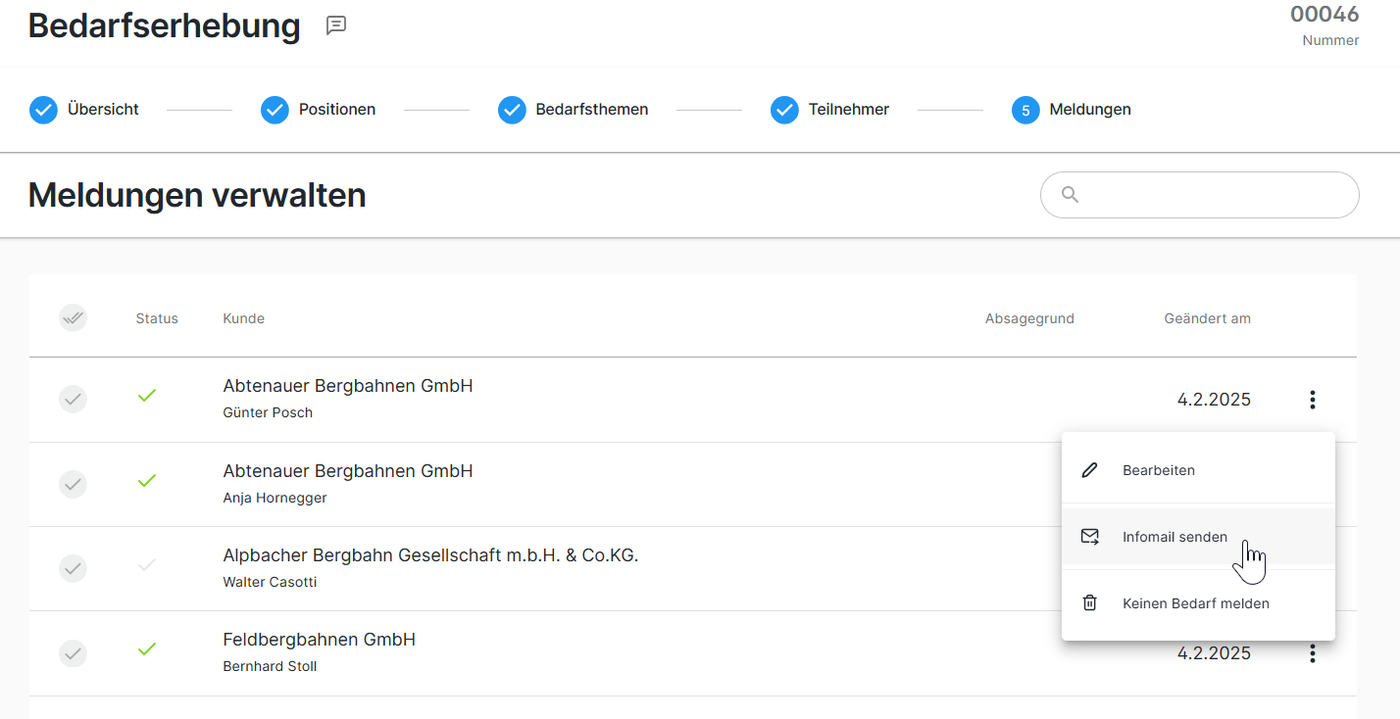Select the Bernhard Stoll row checkbox
The width and height of the screenshot is (1400, 719).
tap(73, 653)
